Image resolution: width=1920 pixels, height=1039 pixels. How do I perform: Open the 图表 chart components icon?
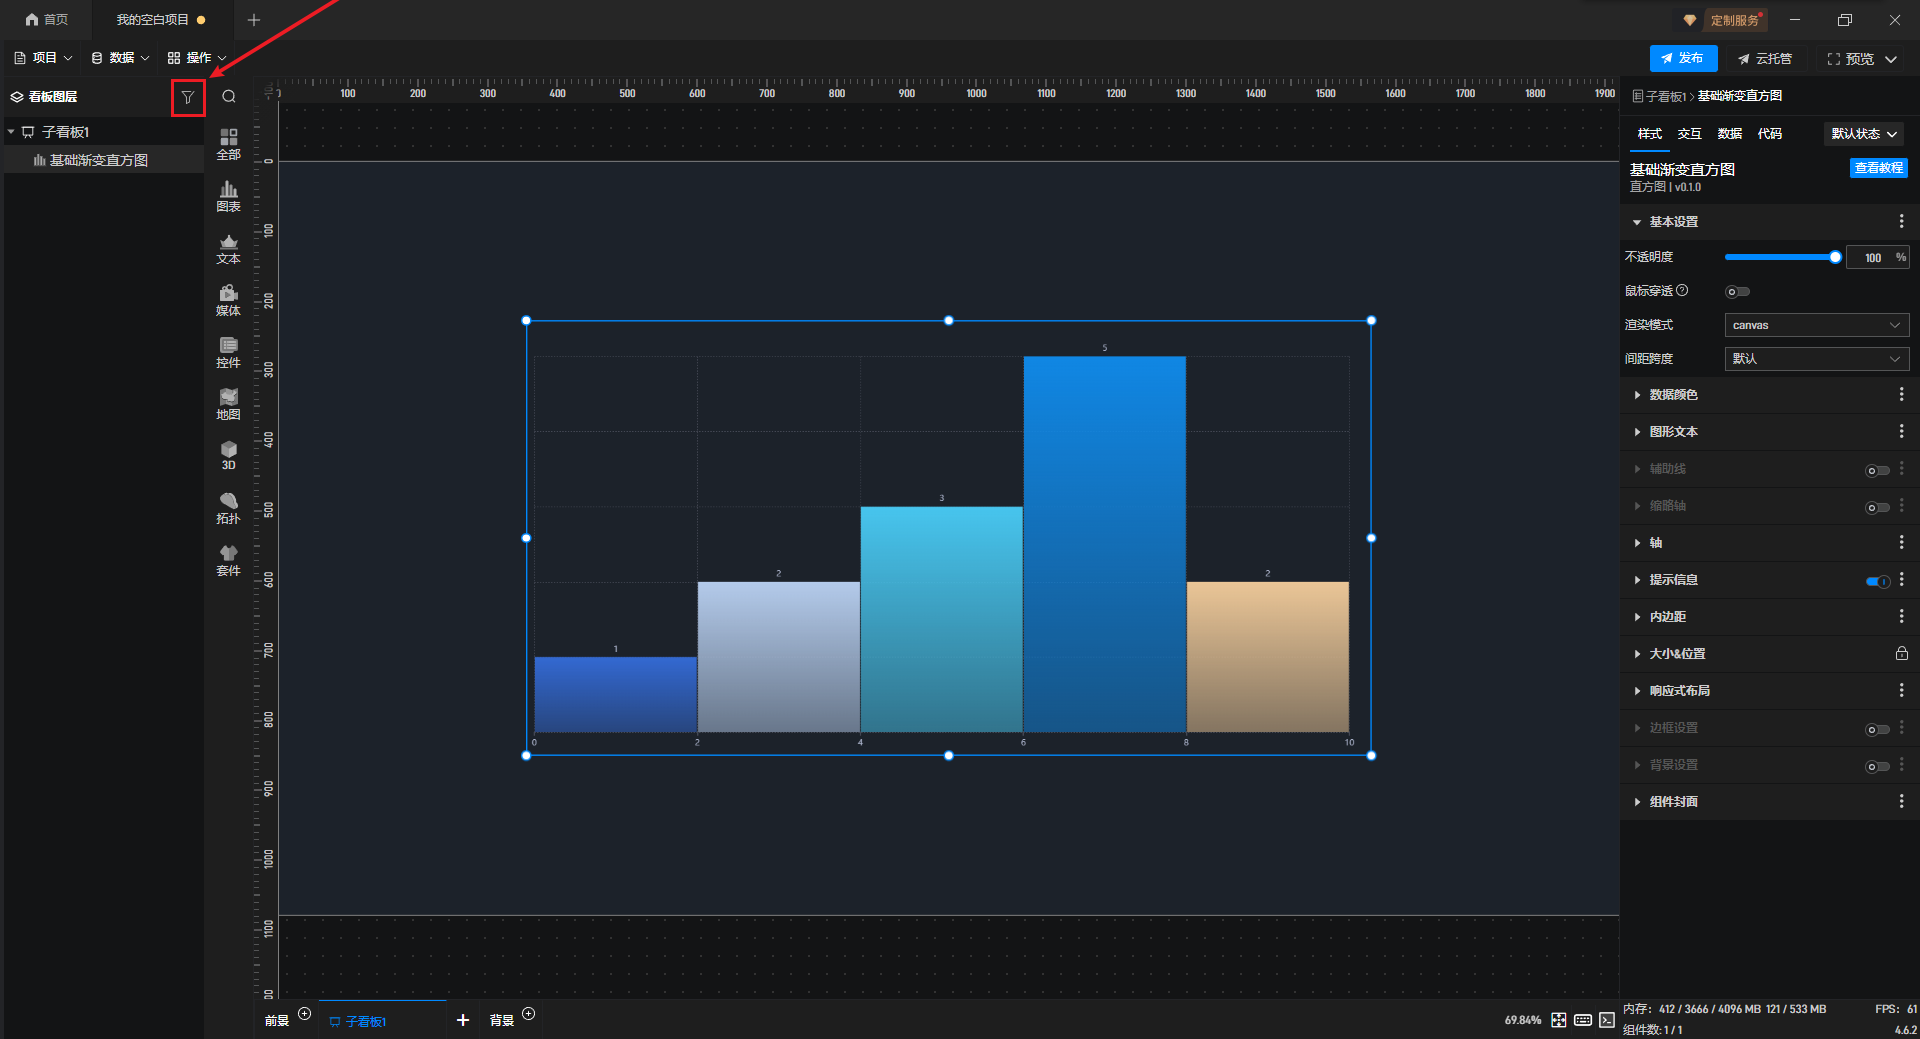[x=229, y=196]
